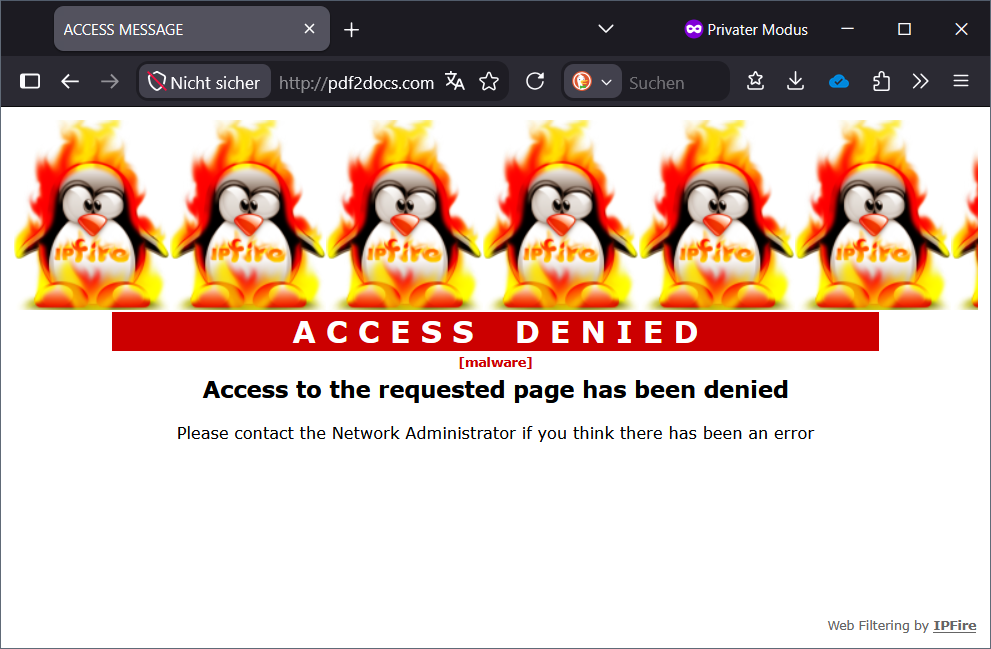Reload the current page
Viewport: 991px width, 649px height.
click(x=535, y=82)
